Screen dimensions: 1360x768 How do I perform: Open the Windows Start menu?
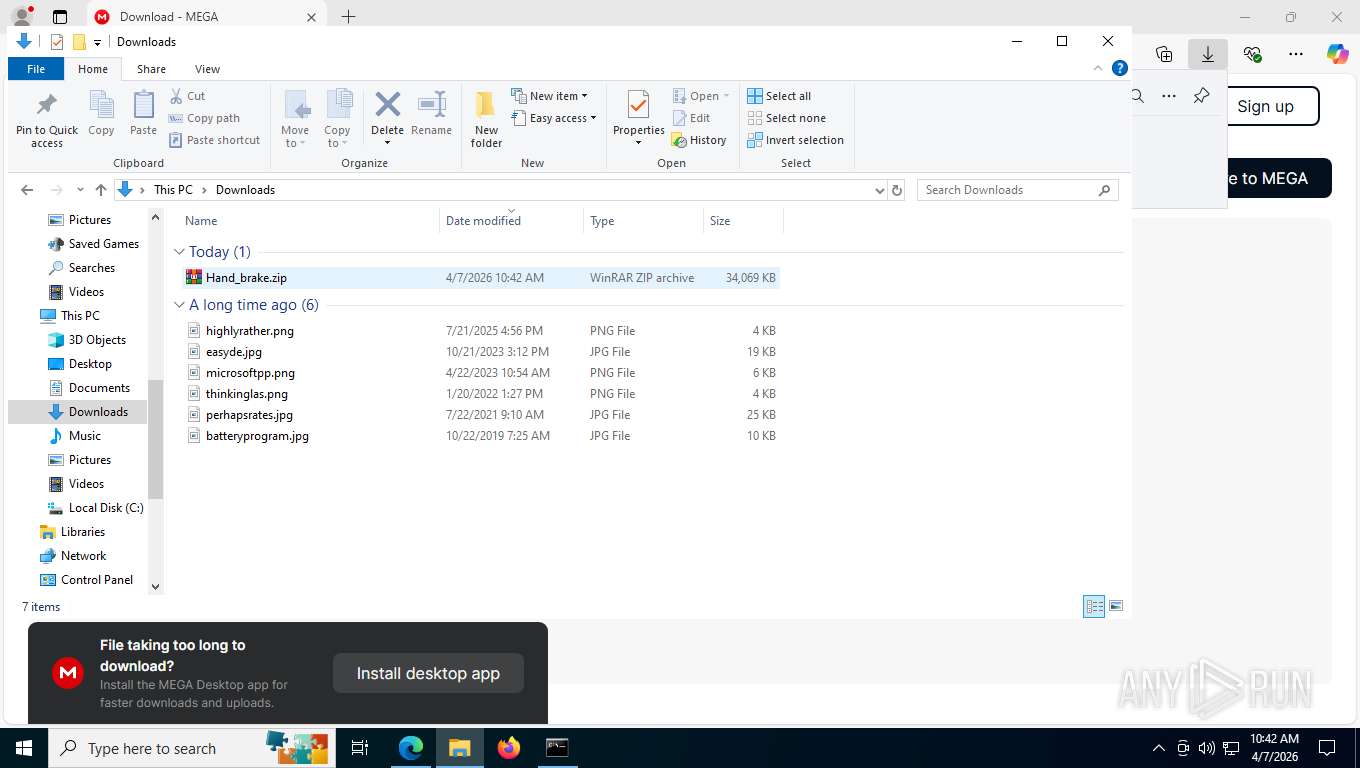coord(23,747)
